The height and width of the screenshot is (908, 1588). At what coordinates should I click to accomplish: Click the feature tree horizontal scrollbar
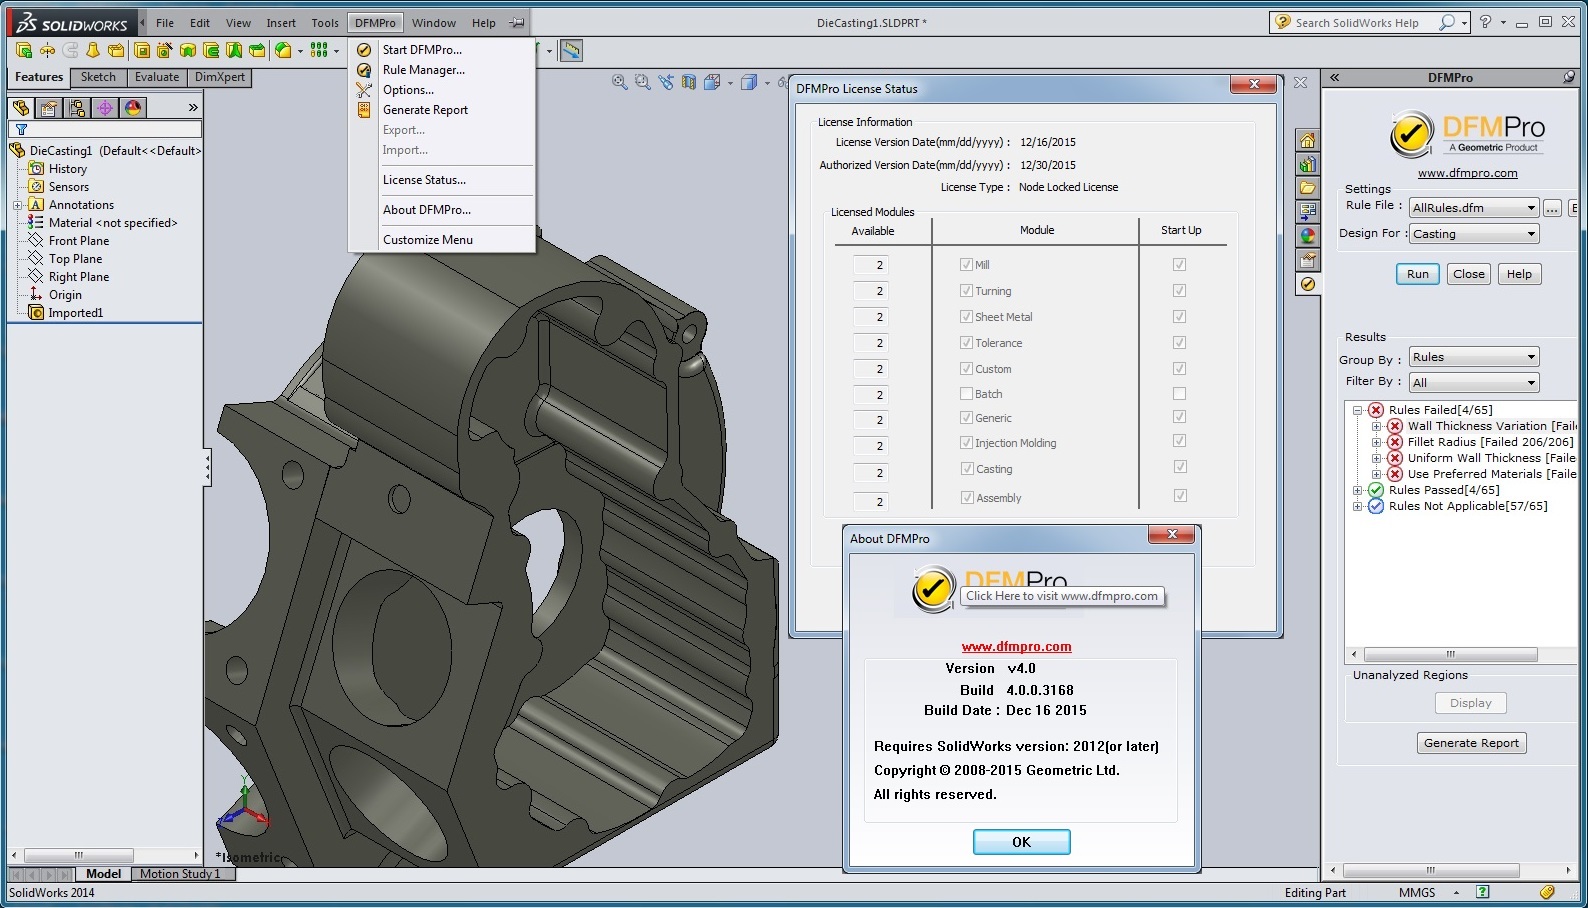coord(78,856)
